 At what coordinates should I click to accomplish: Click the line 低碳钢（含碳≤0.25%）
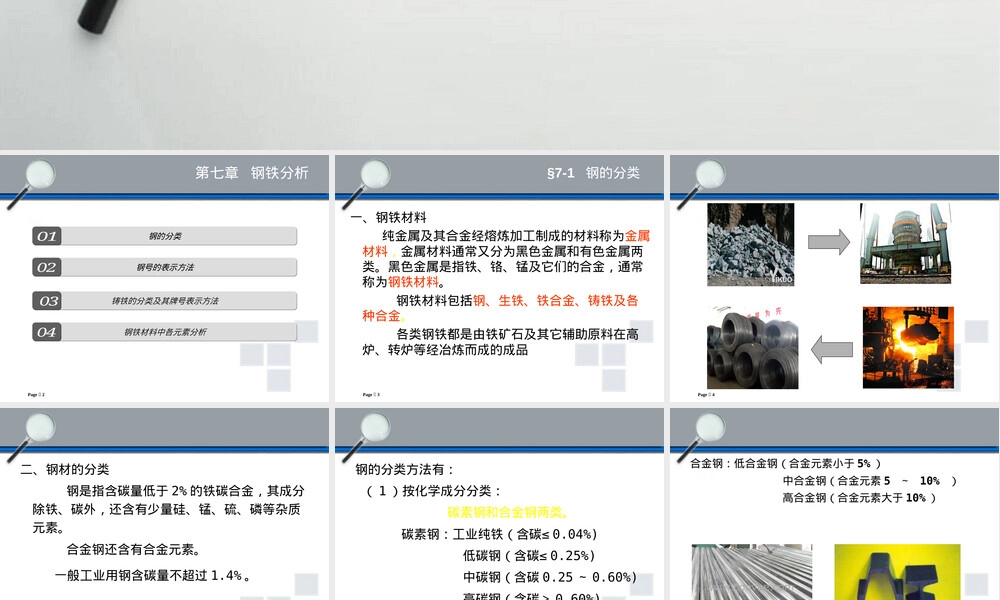(x=529, y=555)
